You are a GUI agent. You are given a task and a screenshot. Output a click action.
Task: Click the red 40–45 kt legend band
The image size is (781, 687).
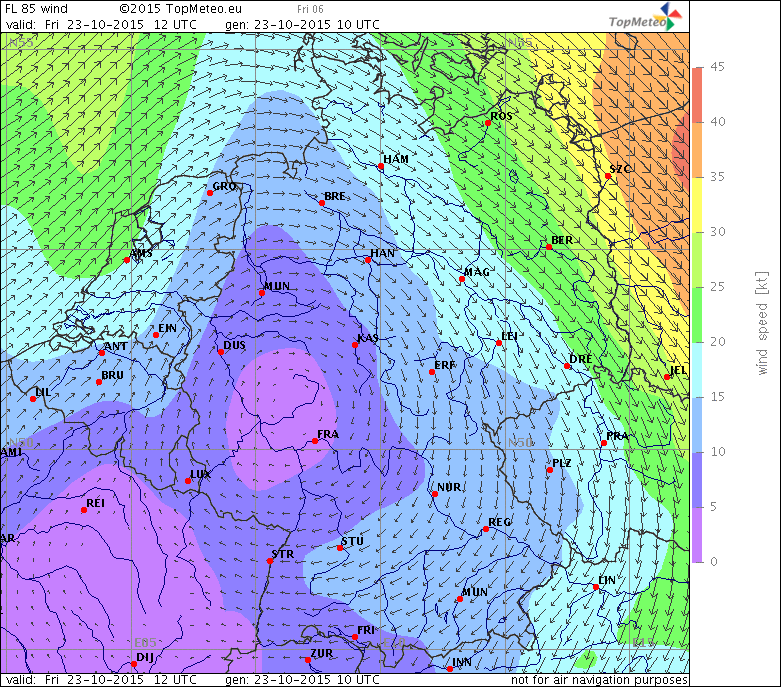click(x=698, y=94)
